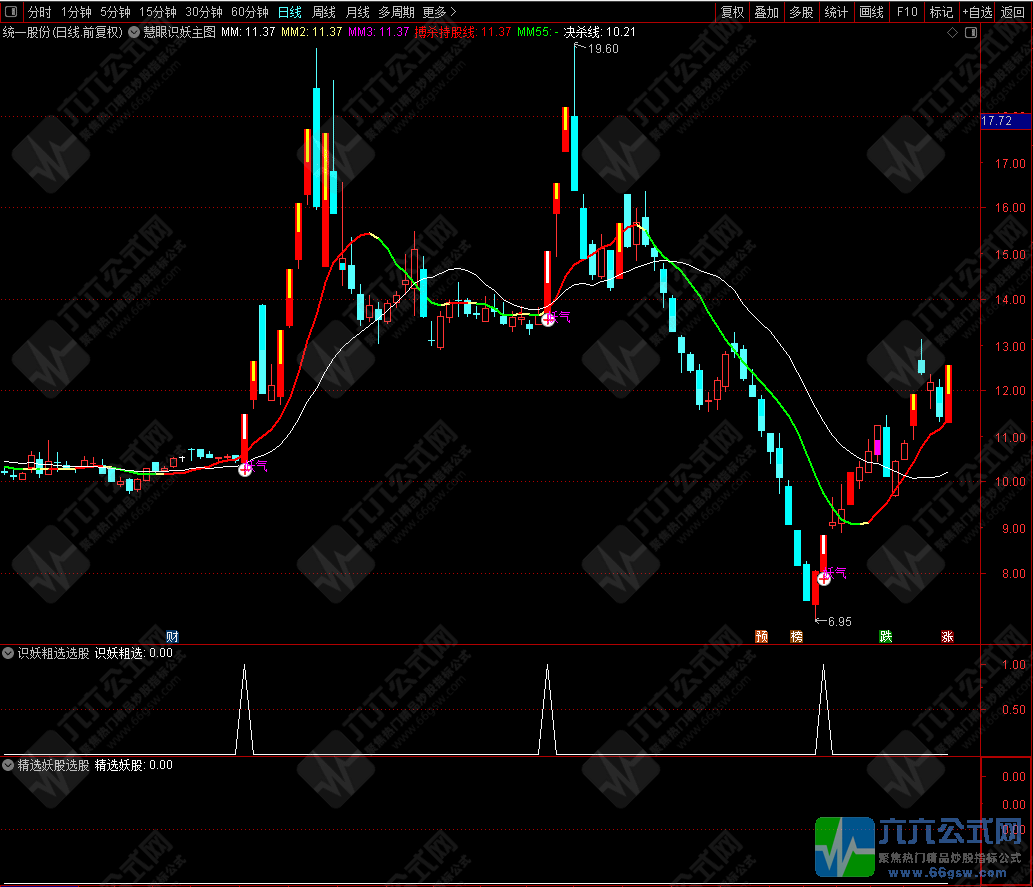Switch to 周线 weekly chart

pos(323,12)
